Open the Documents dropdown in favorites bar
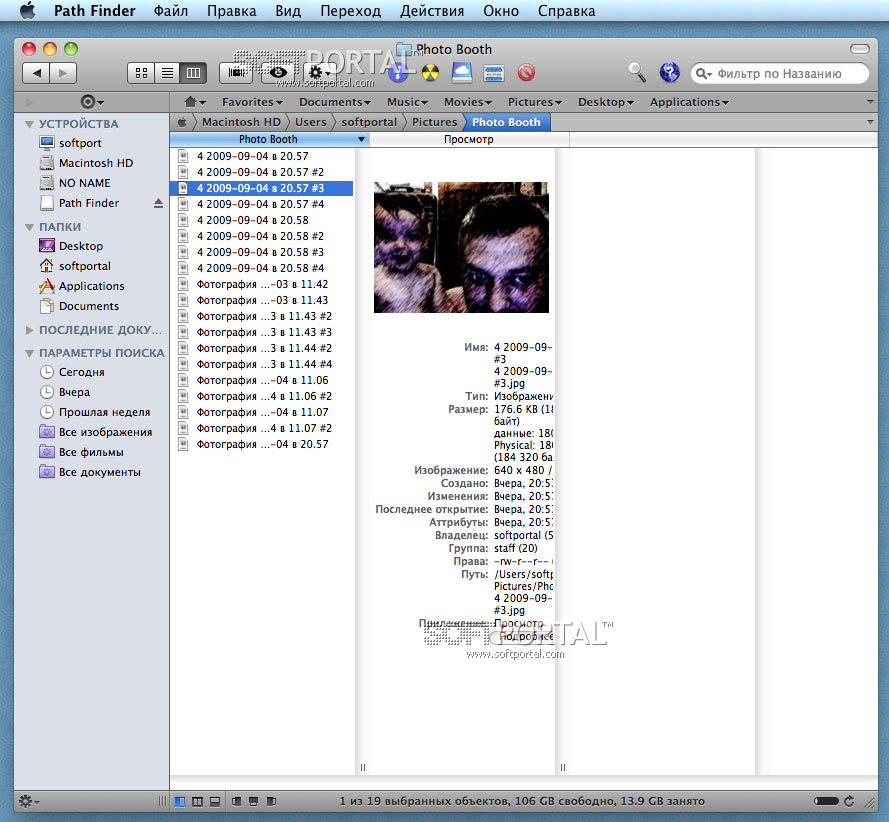The width and height of the screenshot is (889, 822). 335,102
